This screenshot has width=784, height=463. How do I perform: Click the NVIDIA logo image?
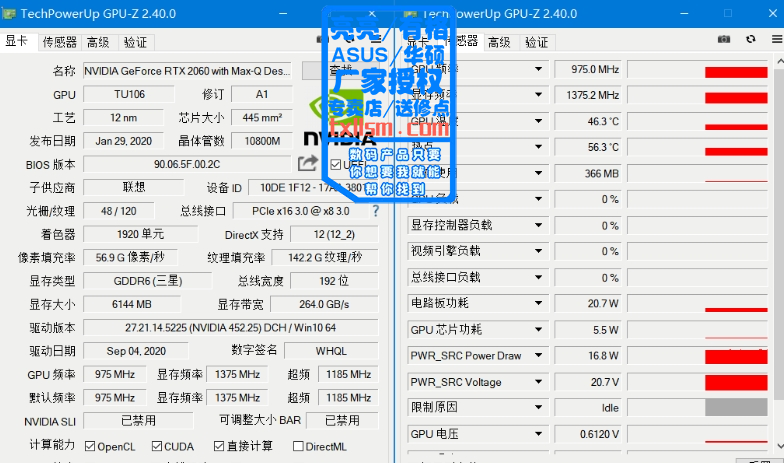[340, 120]
